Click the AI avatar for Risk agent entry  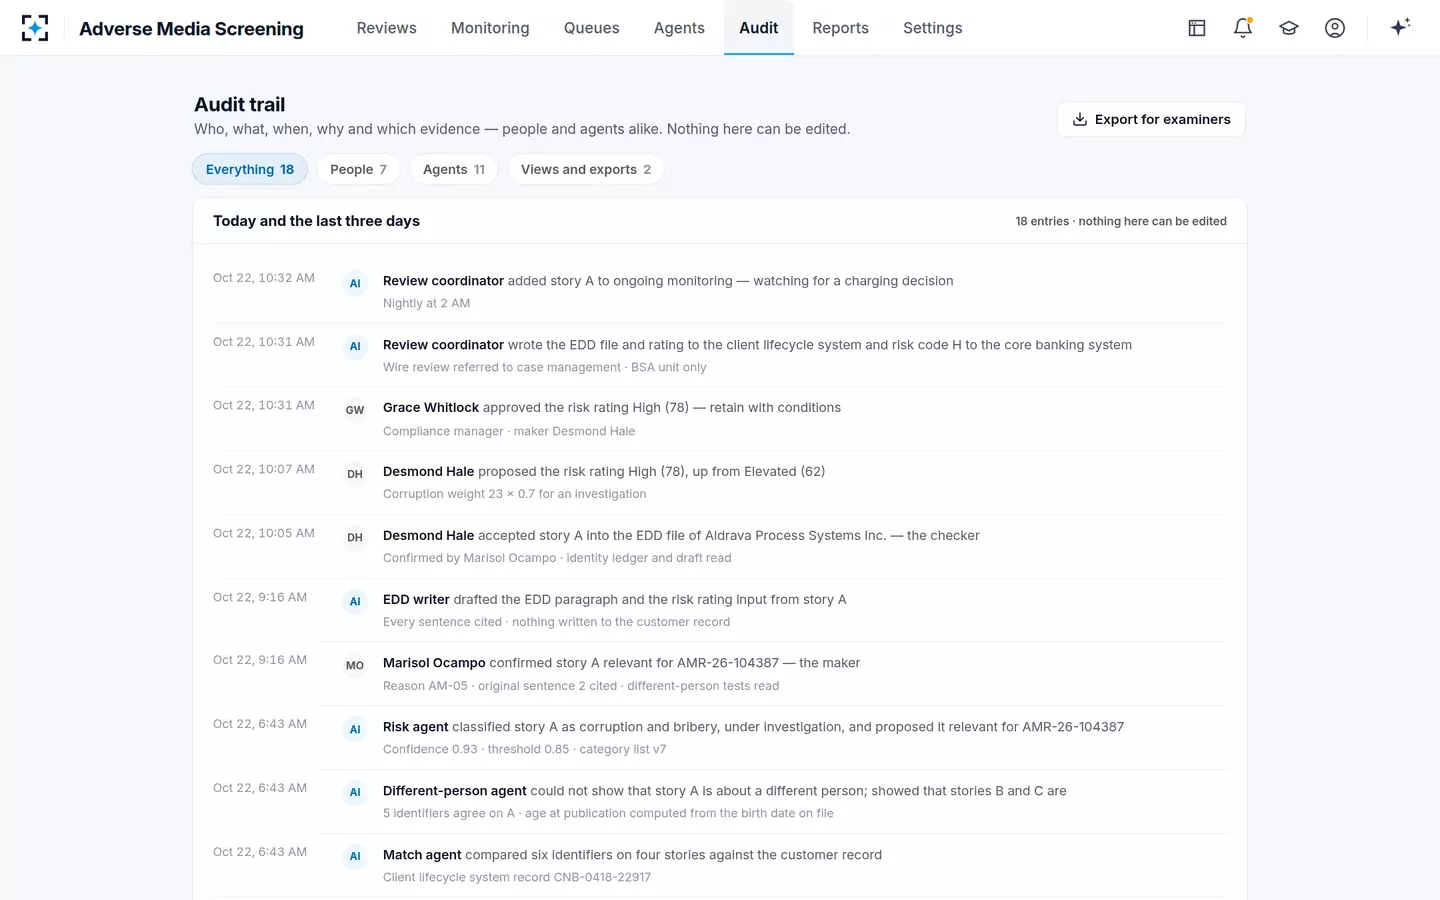(x=355, y=729)
